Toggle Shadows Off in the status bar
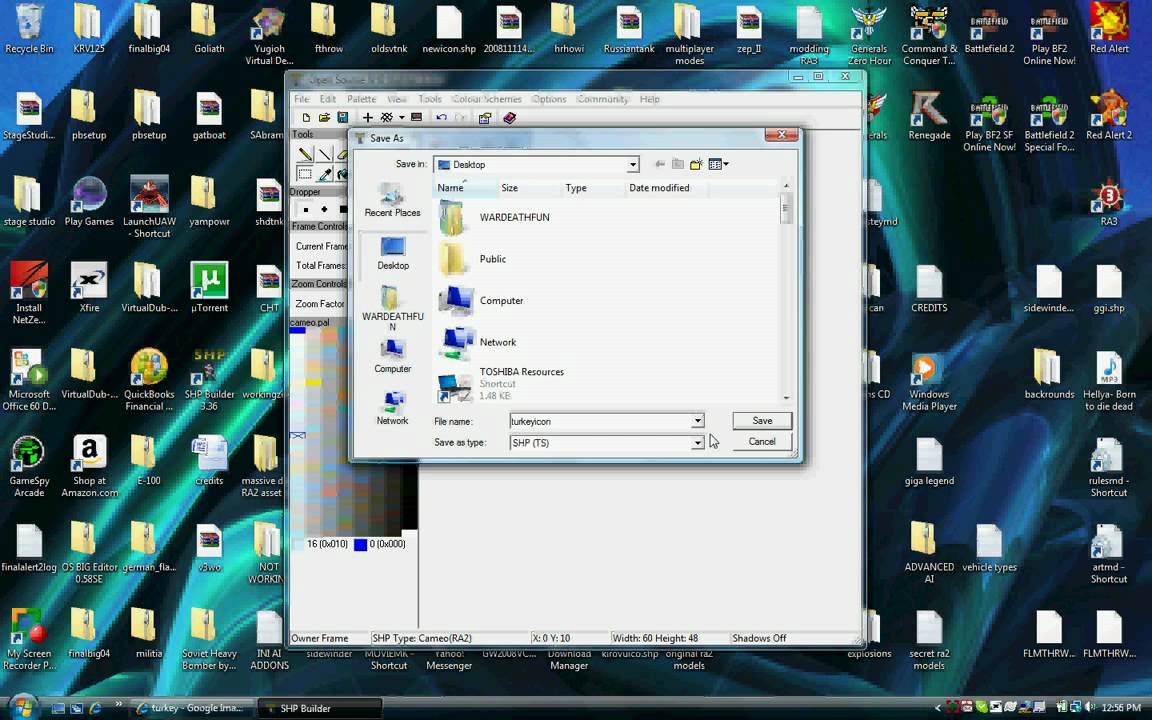Screen dimensions: 1152x720 tap(758, 637)
